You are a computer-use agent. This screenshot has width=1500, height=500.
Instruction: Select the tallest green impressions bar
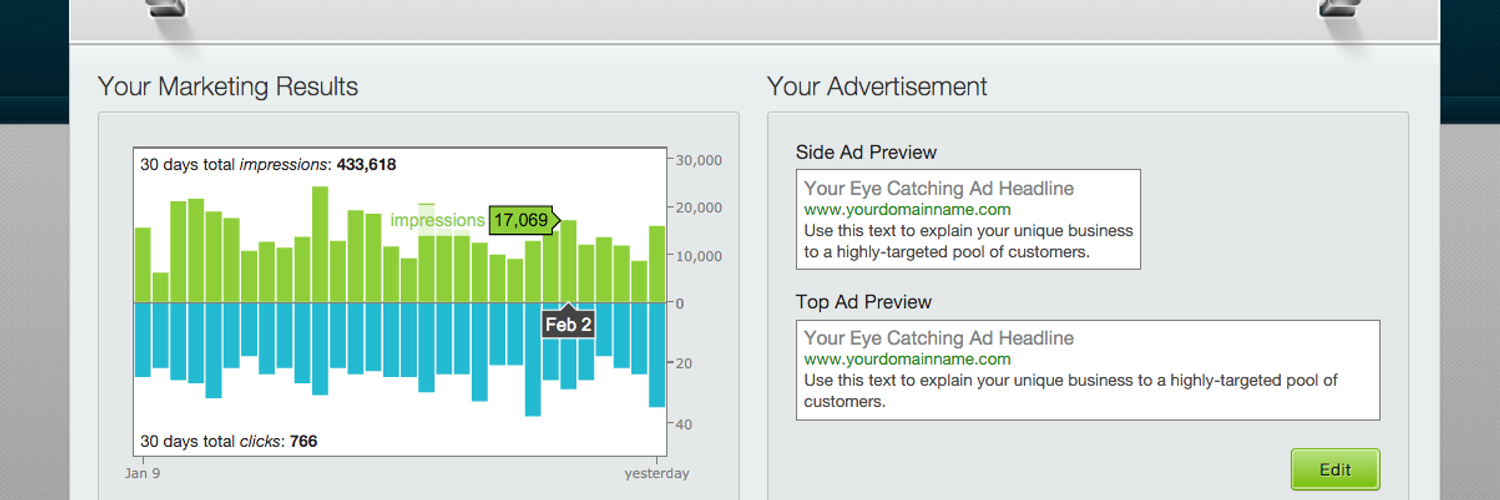coord(320,245)
